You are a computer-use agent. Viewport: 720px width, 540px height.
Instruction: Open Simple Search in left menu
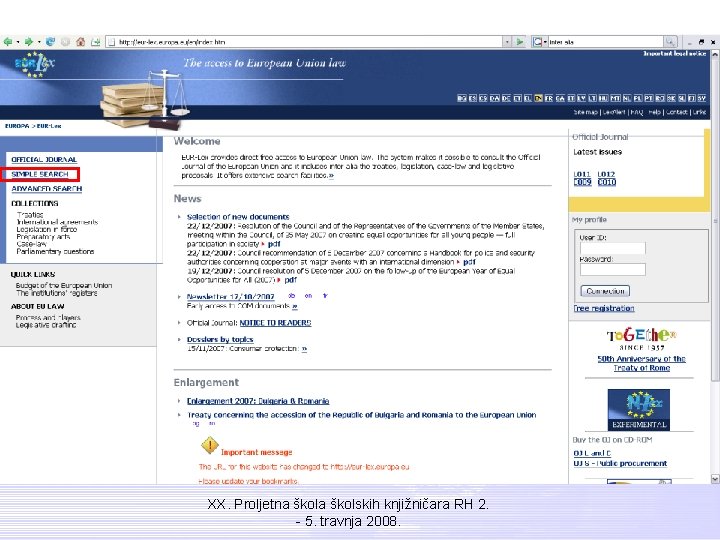click(39, 174)
